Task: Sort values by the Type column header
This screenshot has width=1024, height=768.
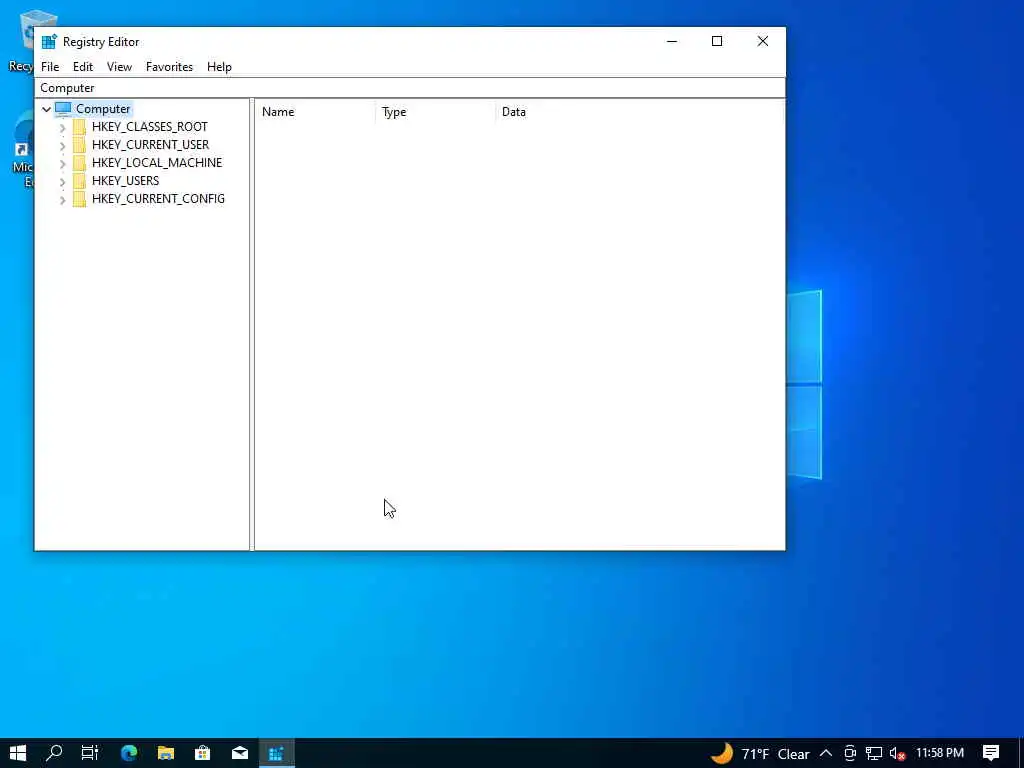Action: pyautogui.click(x=435, y=112)
